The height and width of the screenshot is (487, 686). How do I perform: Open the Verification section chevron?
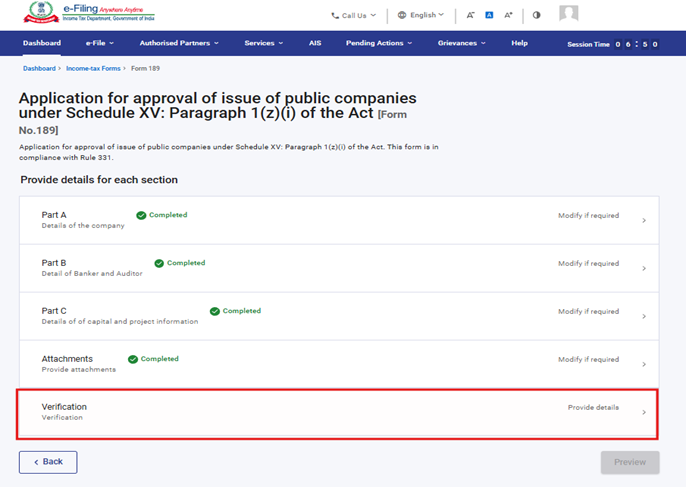643,412
